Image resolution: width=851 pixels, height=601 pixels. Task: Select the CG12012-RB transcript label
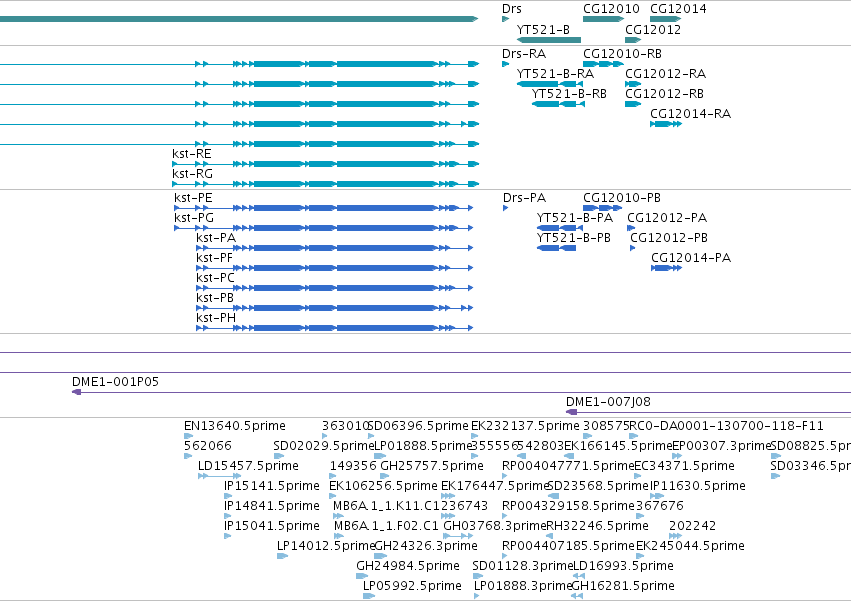click(x=664, y=94)
